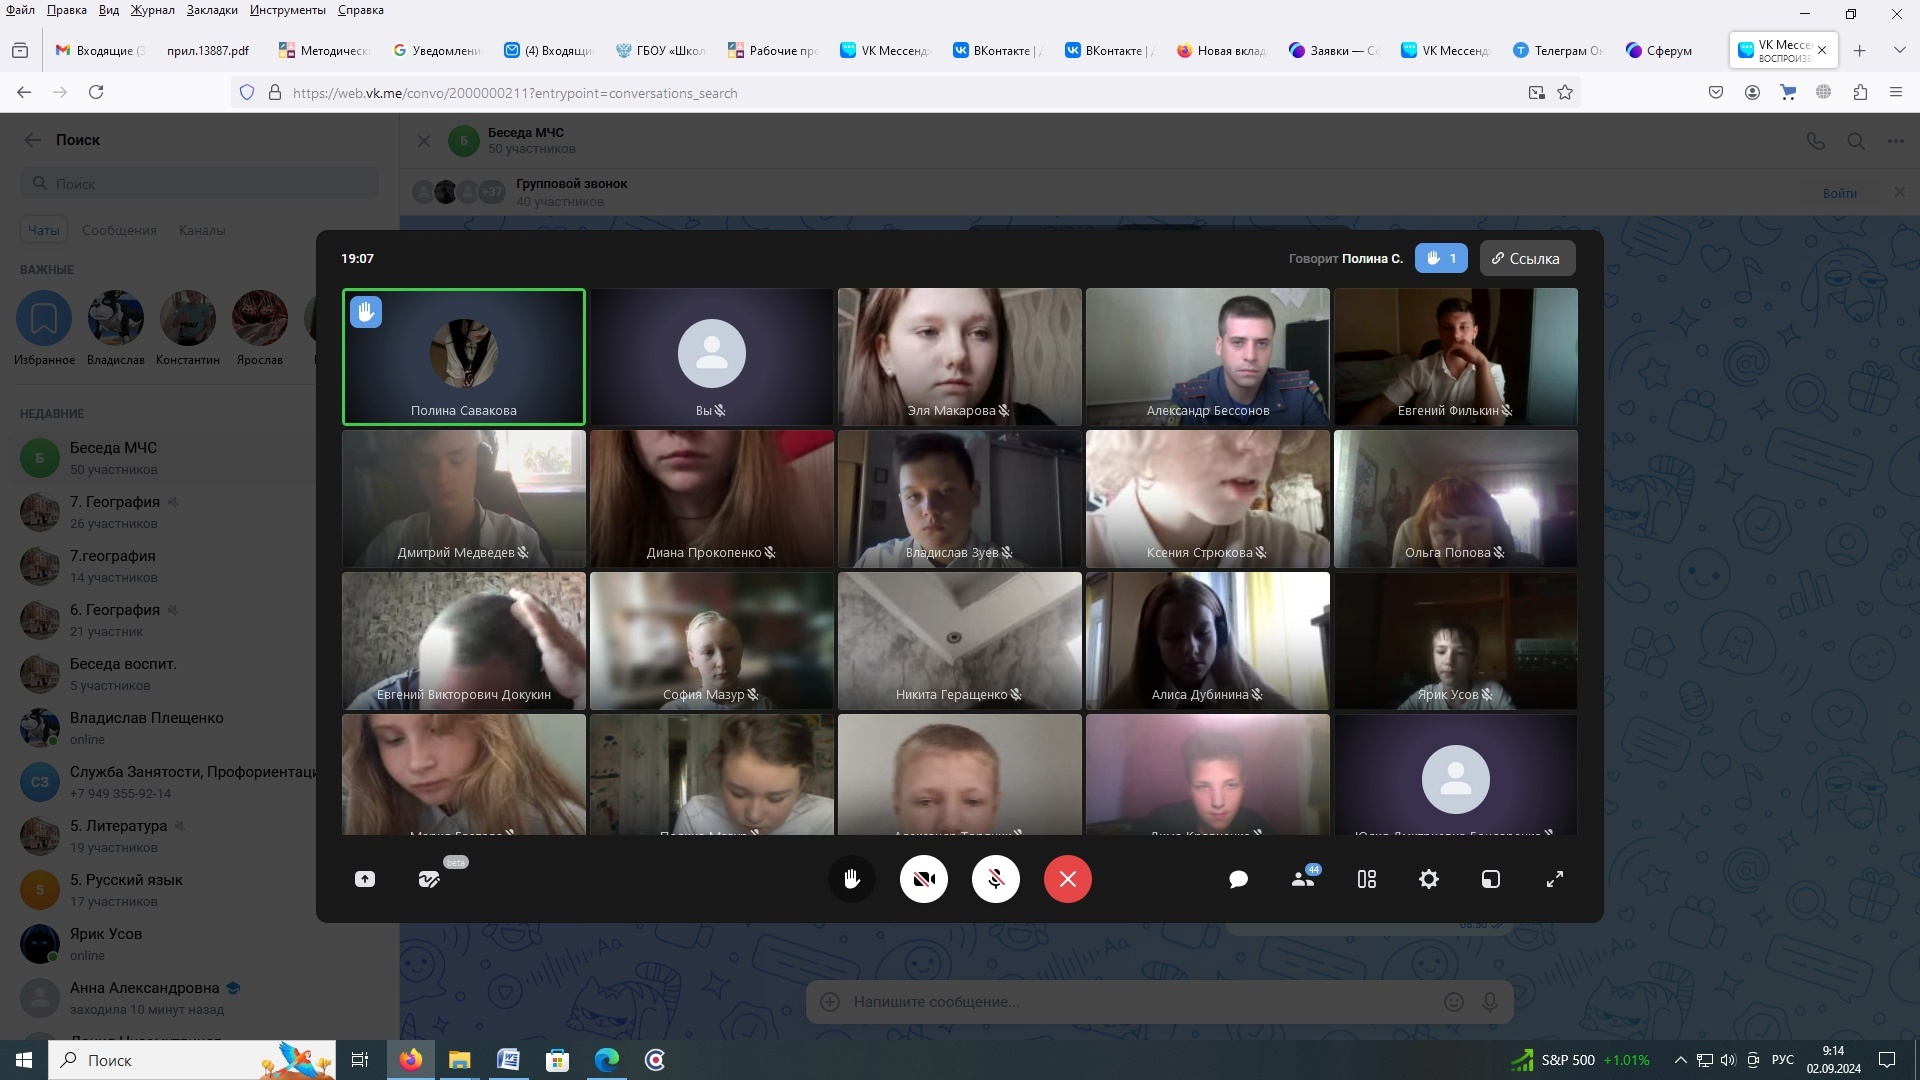Launch Microsoft Edge from taskbar

coord(606,1060)
